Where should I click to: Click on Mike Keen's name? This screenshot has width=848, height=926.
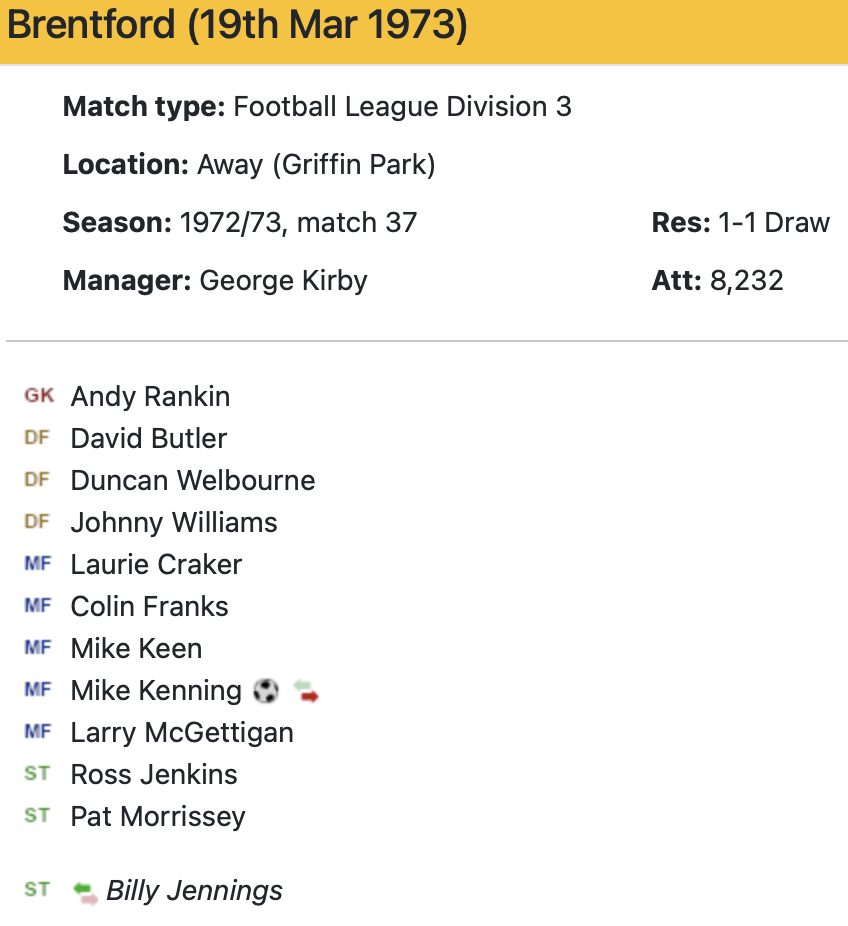[136, 649]
